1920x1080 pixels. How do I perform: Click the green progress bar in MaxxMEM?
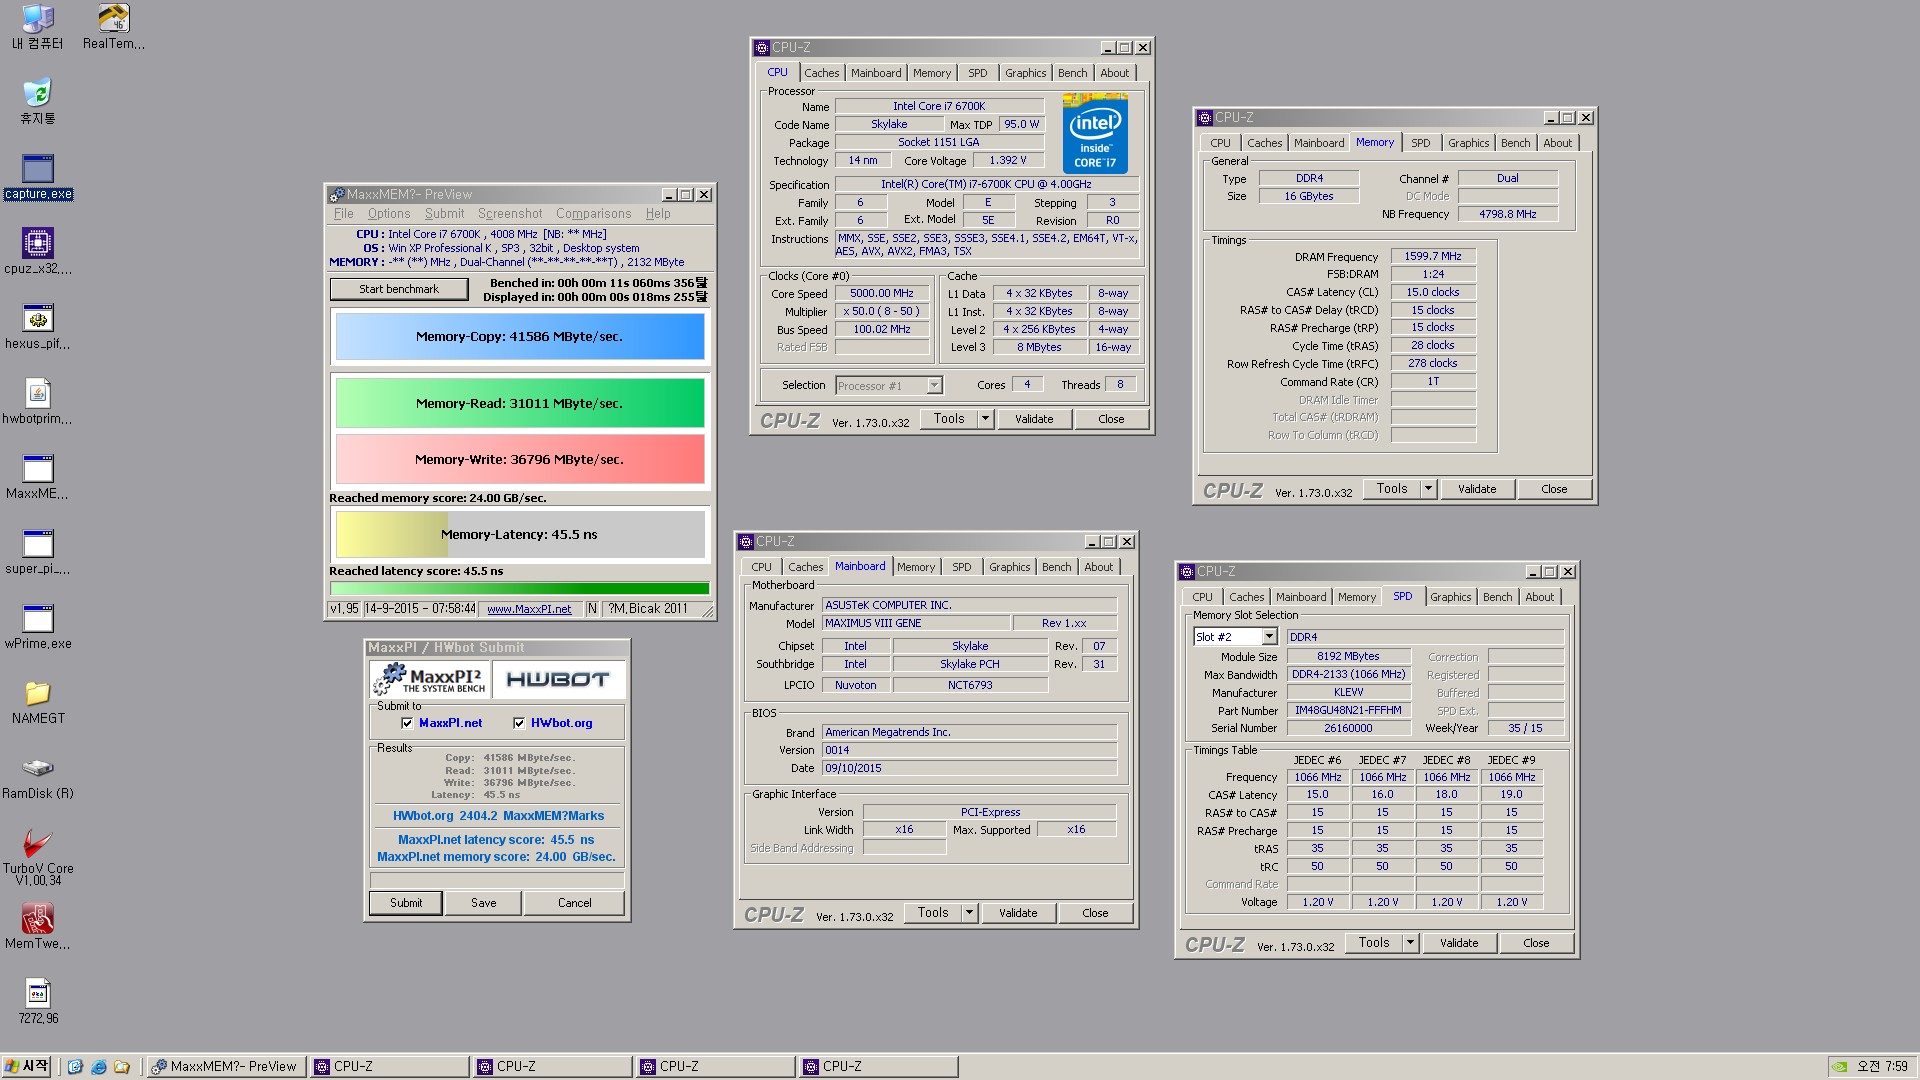click(x=520, y=588)
